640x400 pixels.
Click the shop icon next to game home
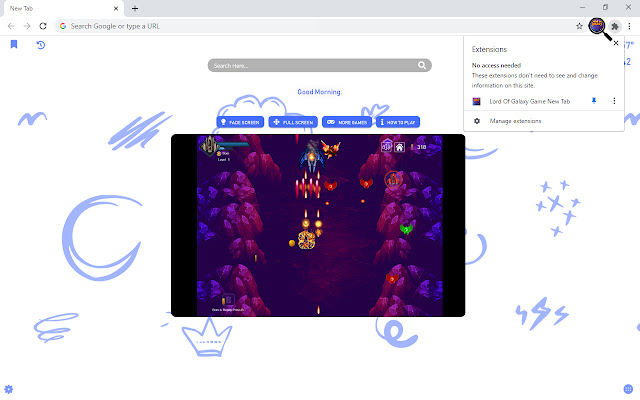click(387, 146)
